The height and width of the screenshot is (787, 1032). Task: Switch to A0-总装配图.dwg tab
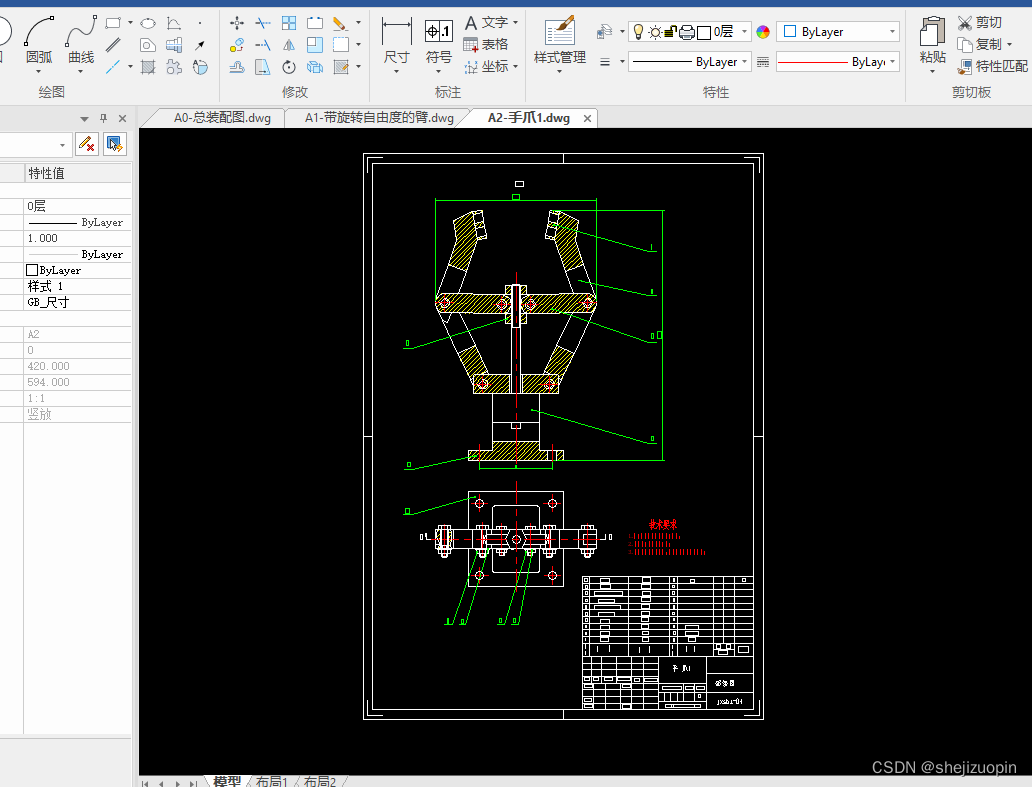[222, 118]
